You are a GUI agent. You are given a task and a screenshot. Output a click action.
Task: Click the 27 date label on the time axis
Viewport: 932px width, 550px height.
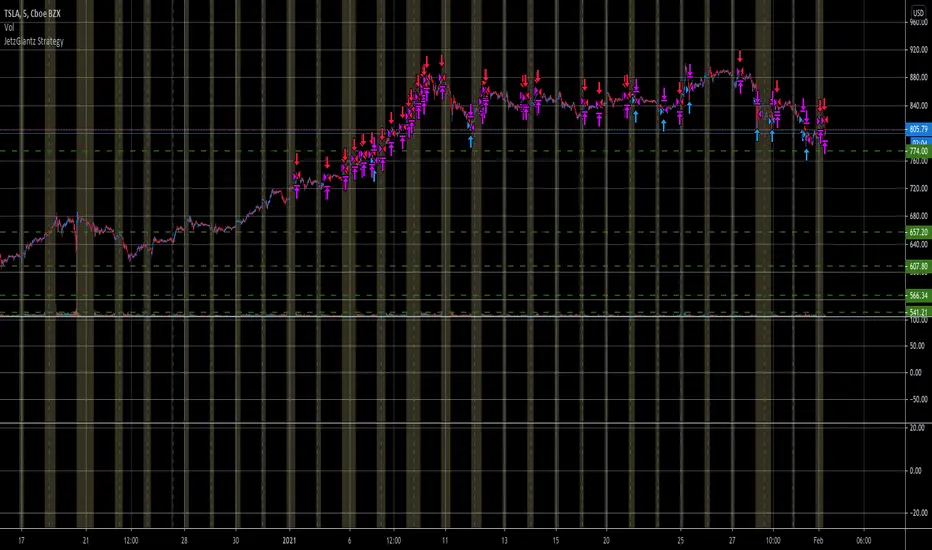(732, 540)
